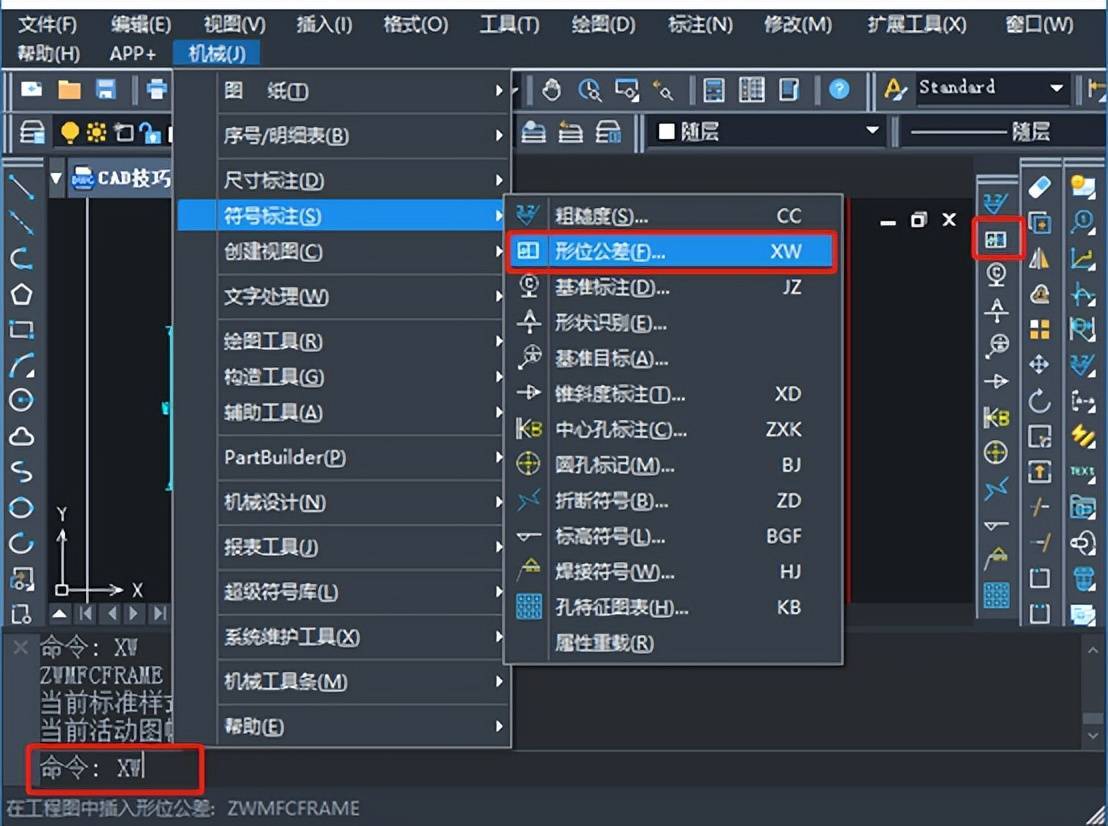
Task: Click the command line showing 命令: XW
Action: point(110,769)
